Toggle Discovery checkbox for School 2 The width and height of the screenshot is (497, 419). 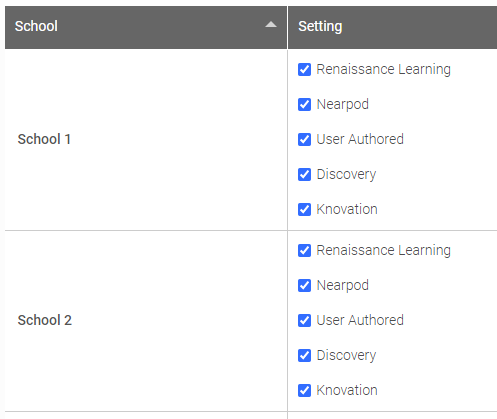coord(304,355)
